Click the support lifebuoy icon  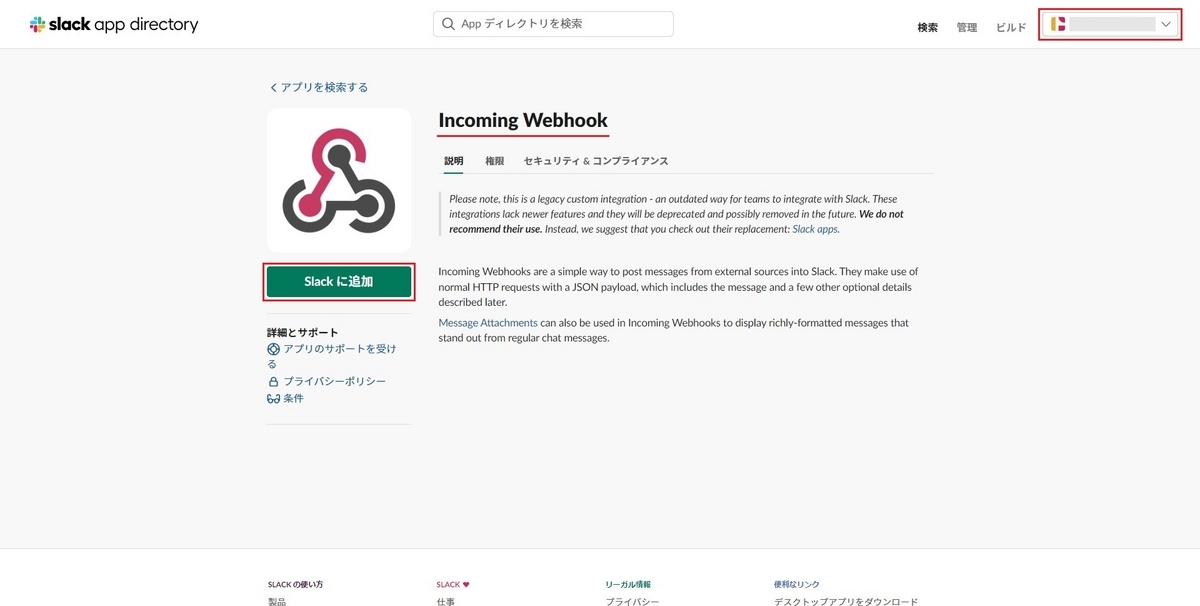tap(273, 349)
